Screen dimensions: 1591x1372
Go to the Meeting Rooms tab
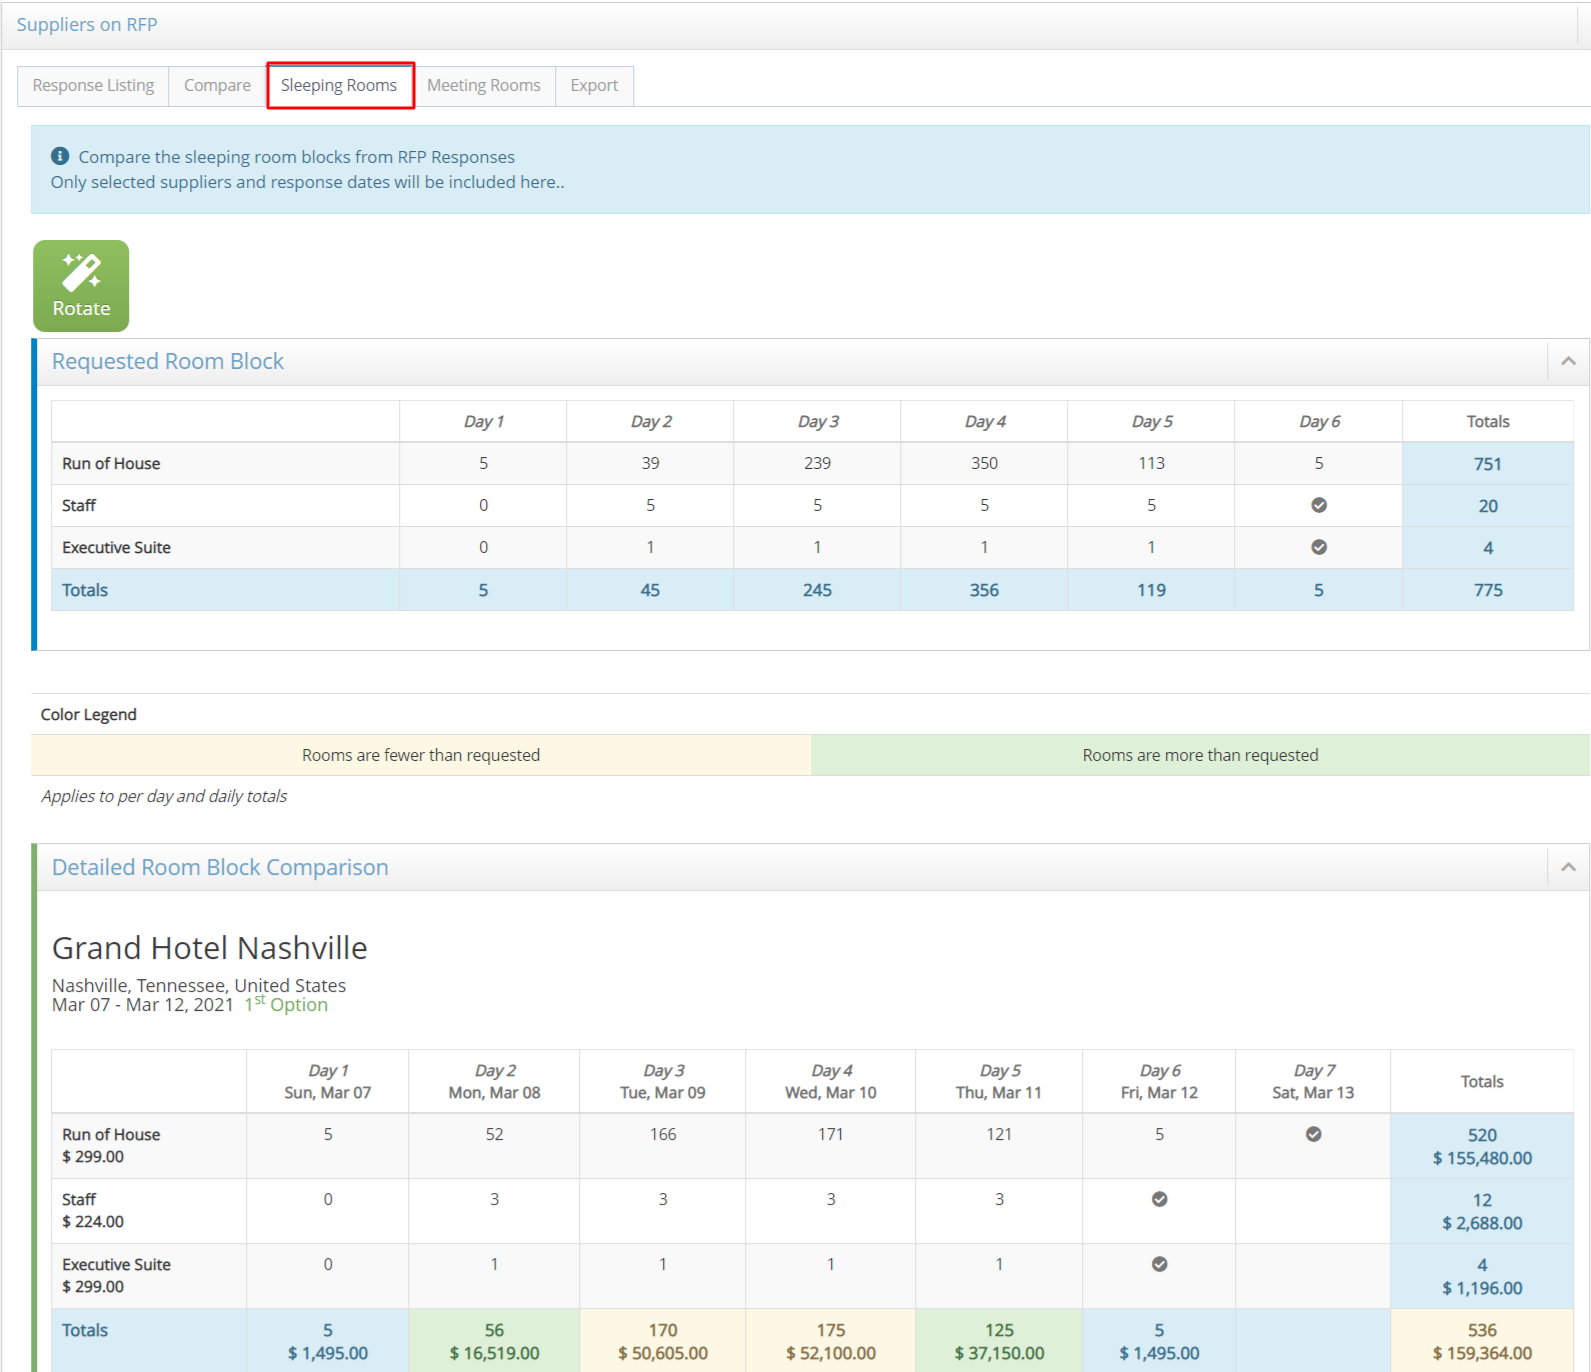pos(483,85)
